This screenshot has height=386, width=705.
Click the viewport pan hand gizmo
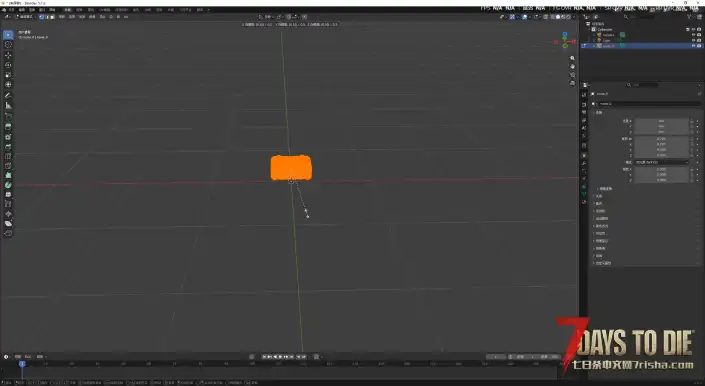pyautogui.click(x=572, y=67)
